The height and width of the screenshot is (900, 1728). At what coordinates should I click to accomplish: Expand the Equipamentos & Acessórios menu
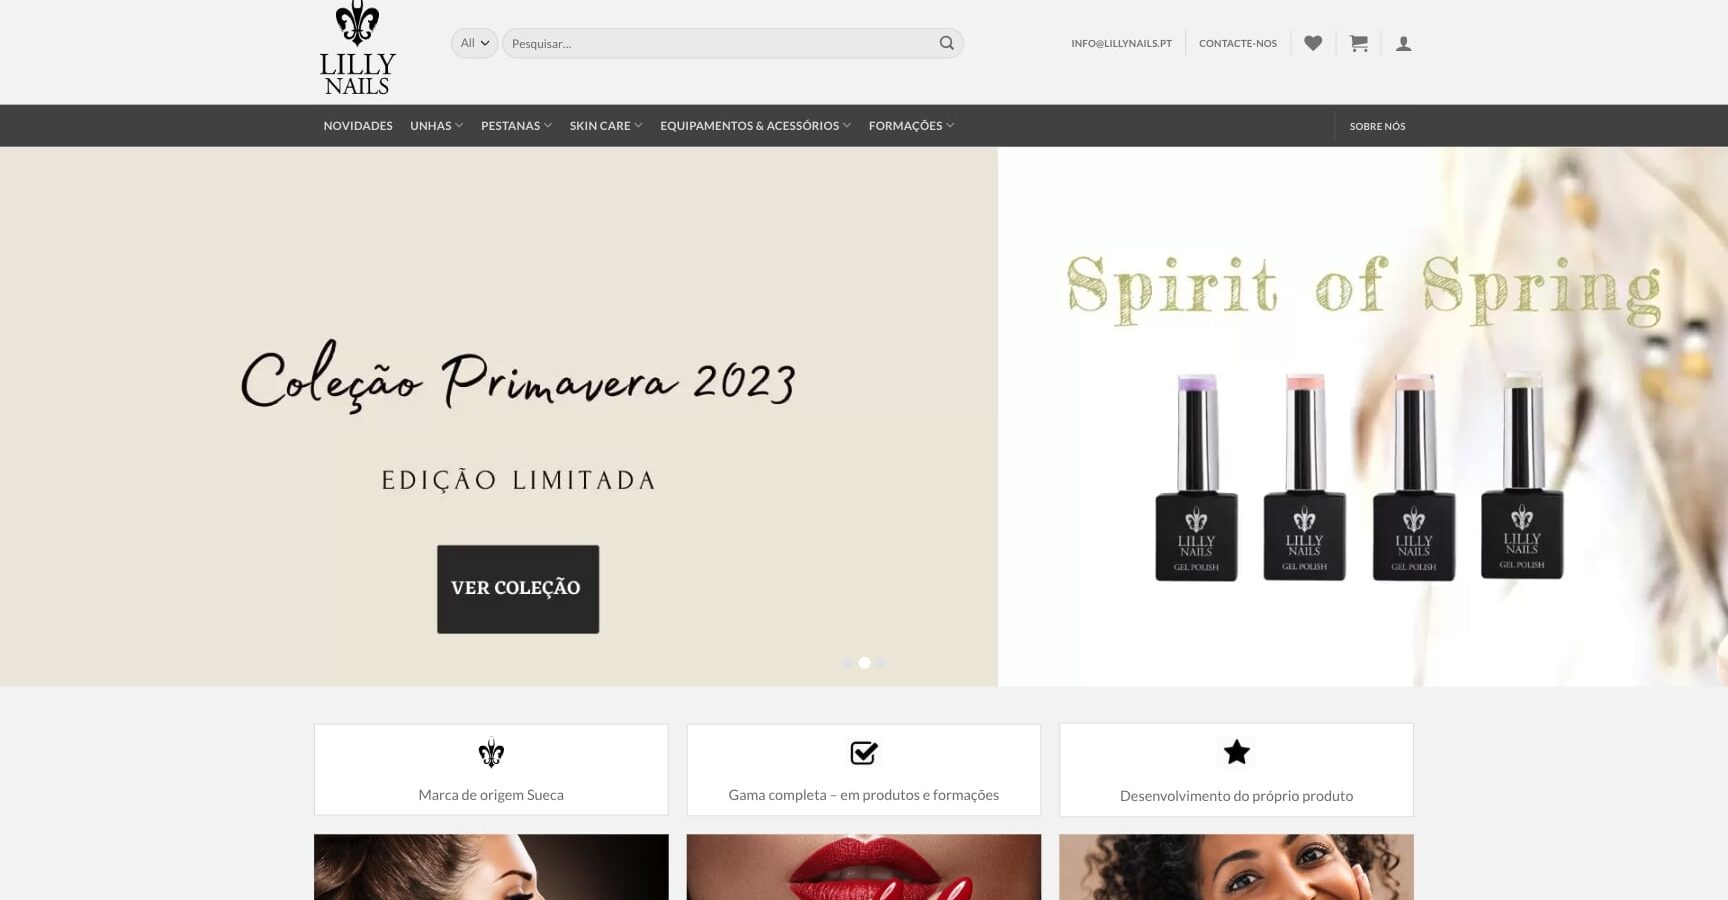[x=755, y=126]
